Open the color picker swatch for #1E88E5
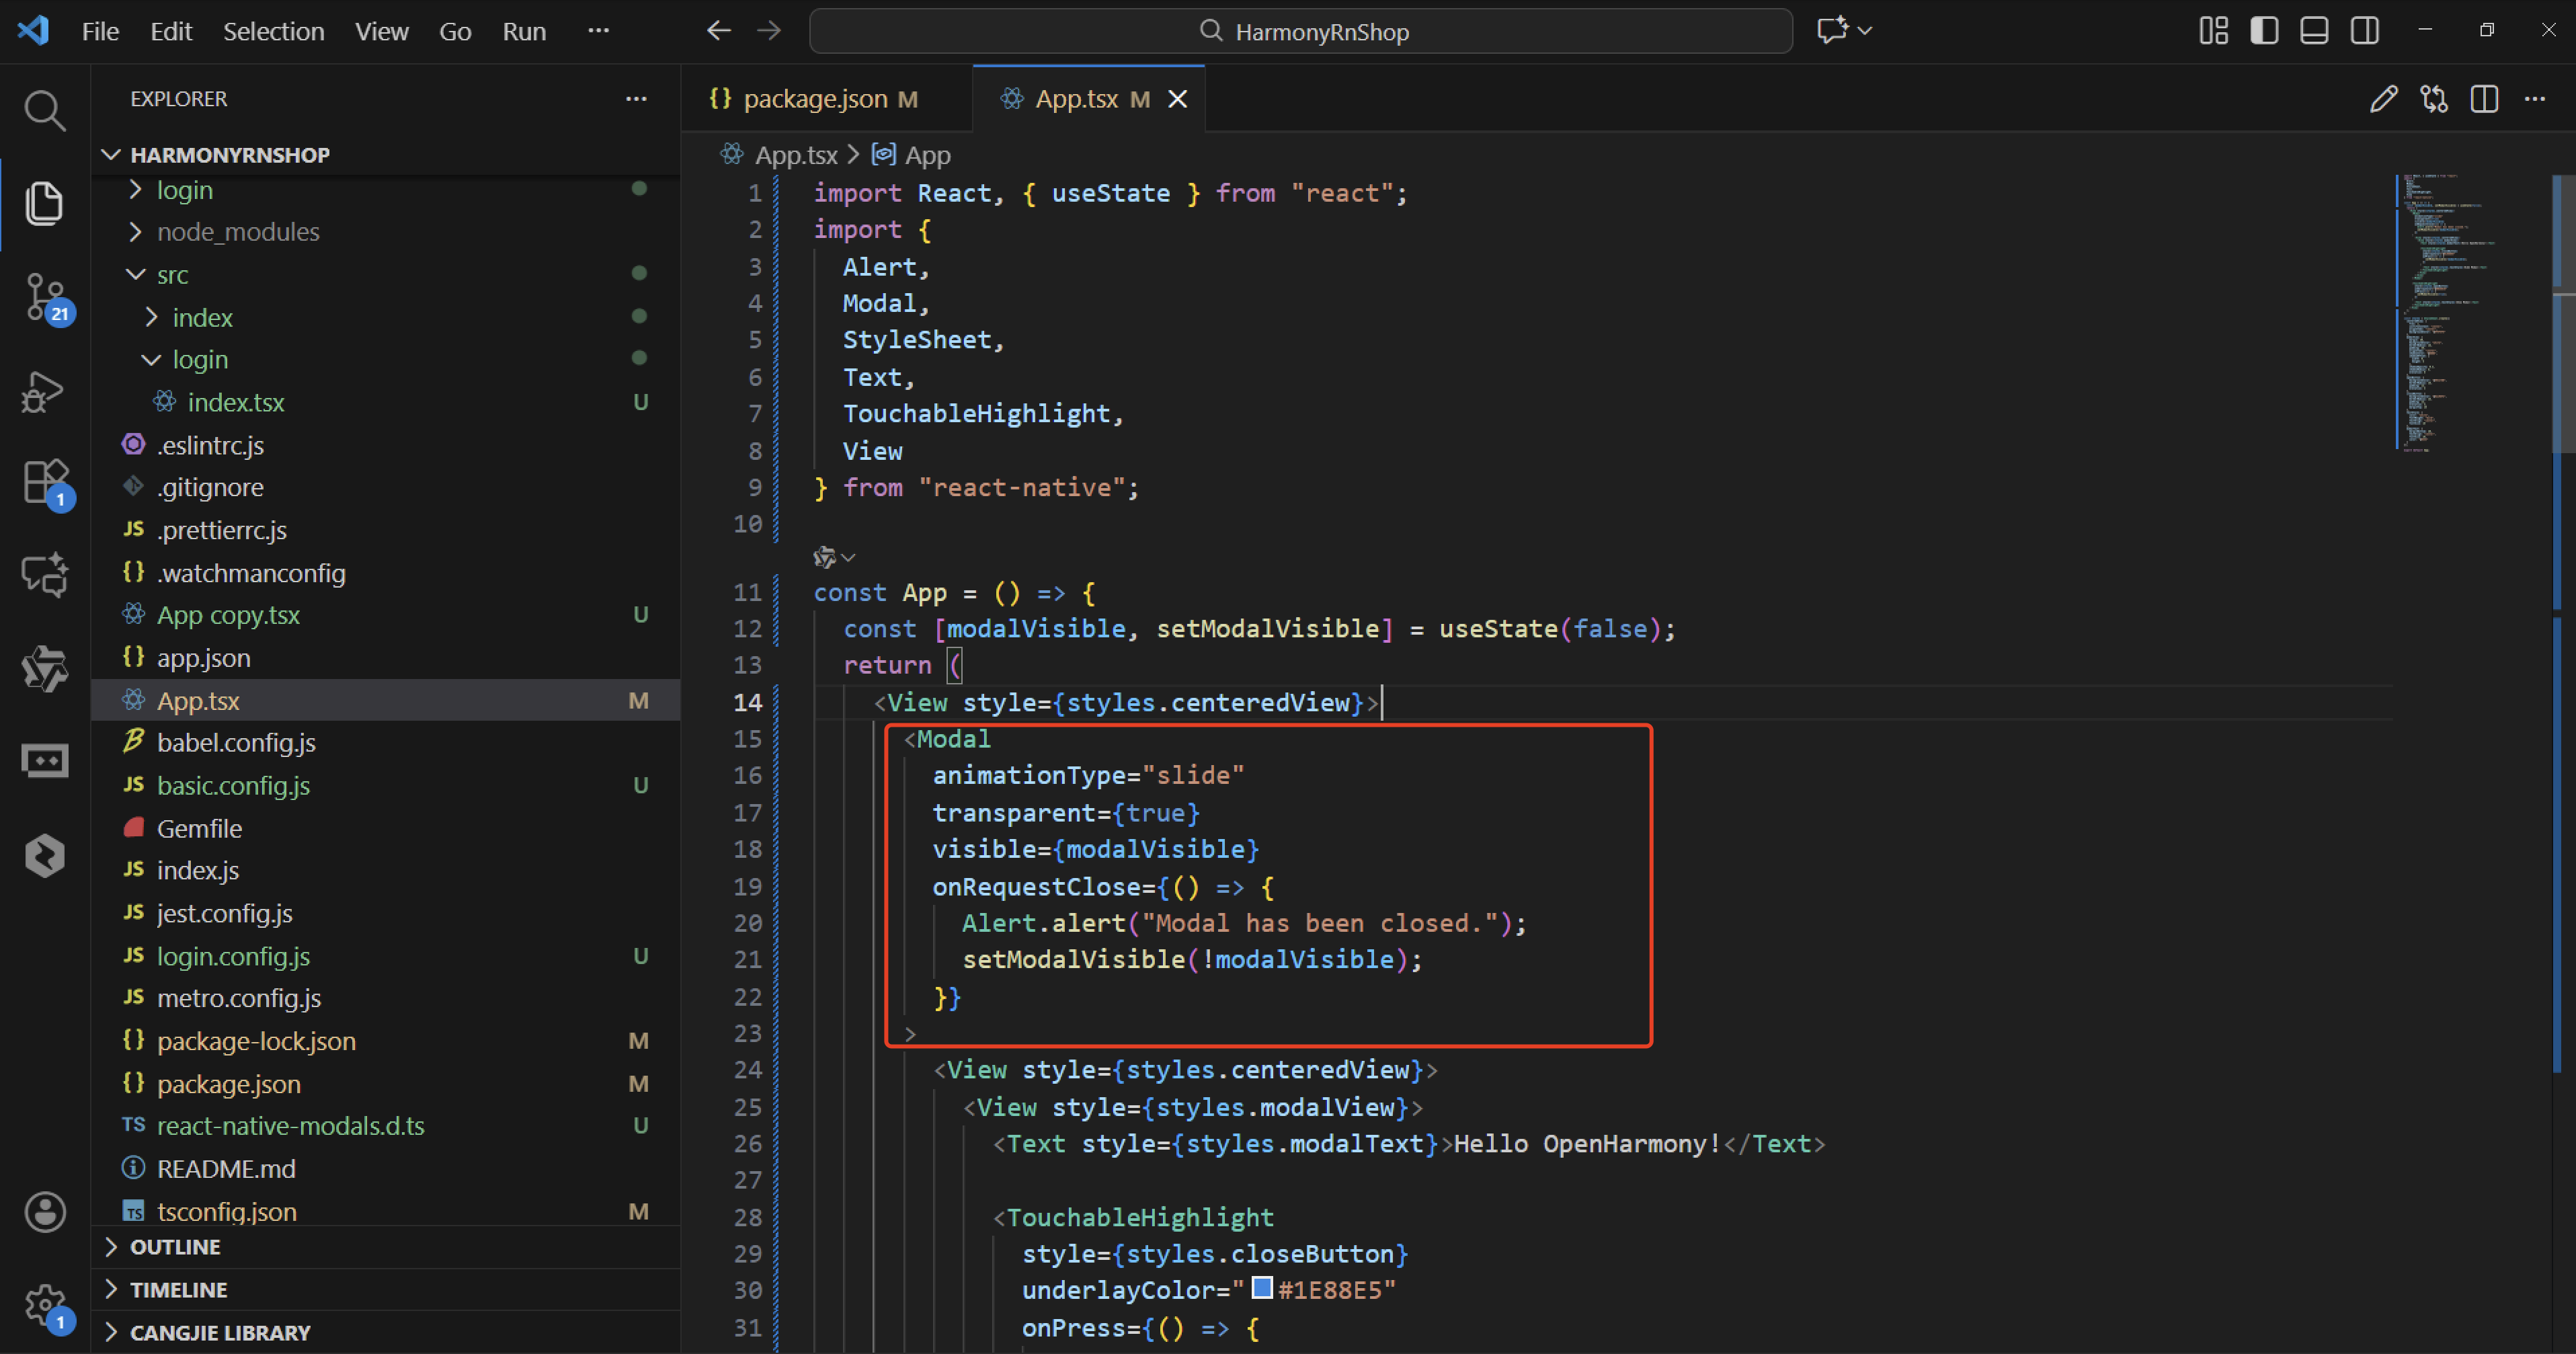 1262,1289
